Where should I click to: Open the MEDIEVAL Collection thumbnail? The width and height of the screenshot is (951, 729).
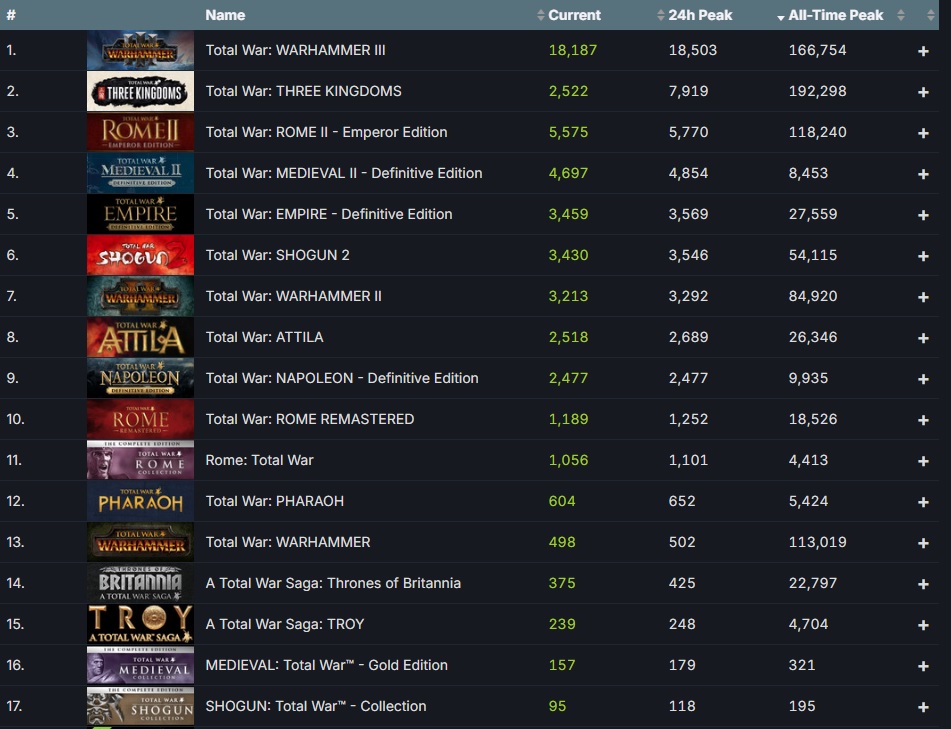pyautogui.click(x=140, y=665)
